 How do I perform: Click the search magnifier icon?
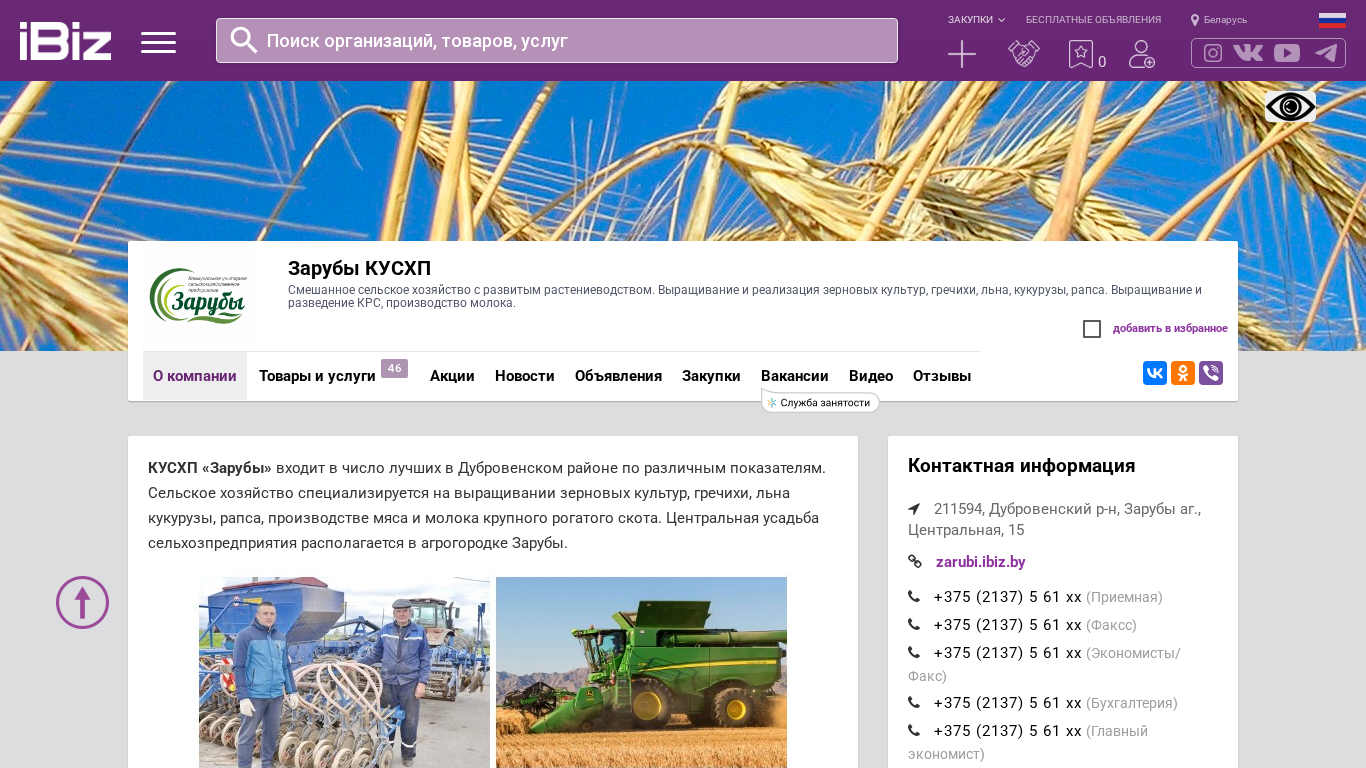(x=244, y=40)
